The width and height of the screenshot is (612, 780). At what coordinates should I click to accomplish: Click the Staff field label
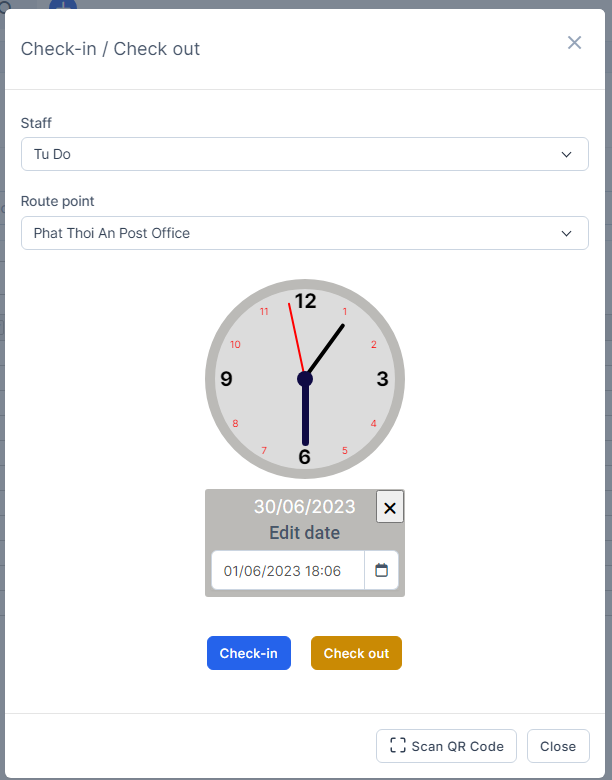(36, 123)
